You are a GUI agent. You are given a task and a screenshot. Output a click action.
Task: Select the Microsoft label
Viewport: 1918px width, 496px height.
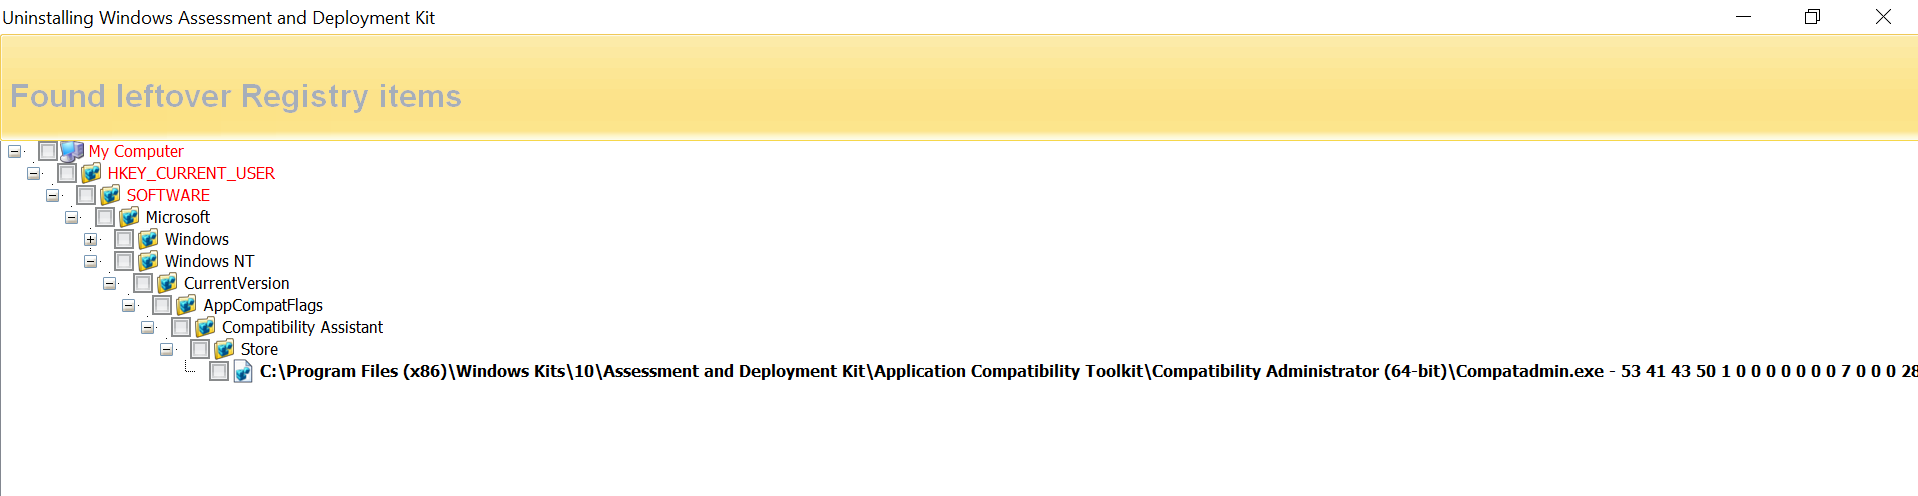[x=178, y=217]
